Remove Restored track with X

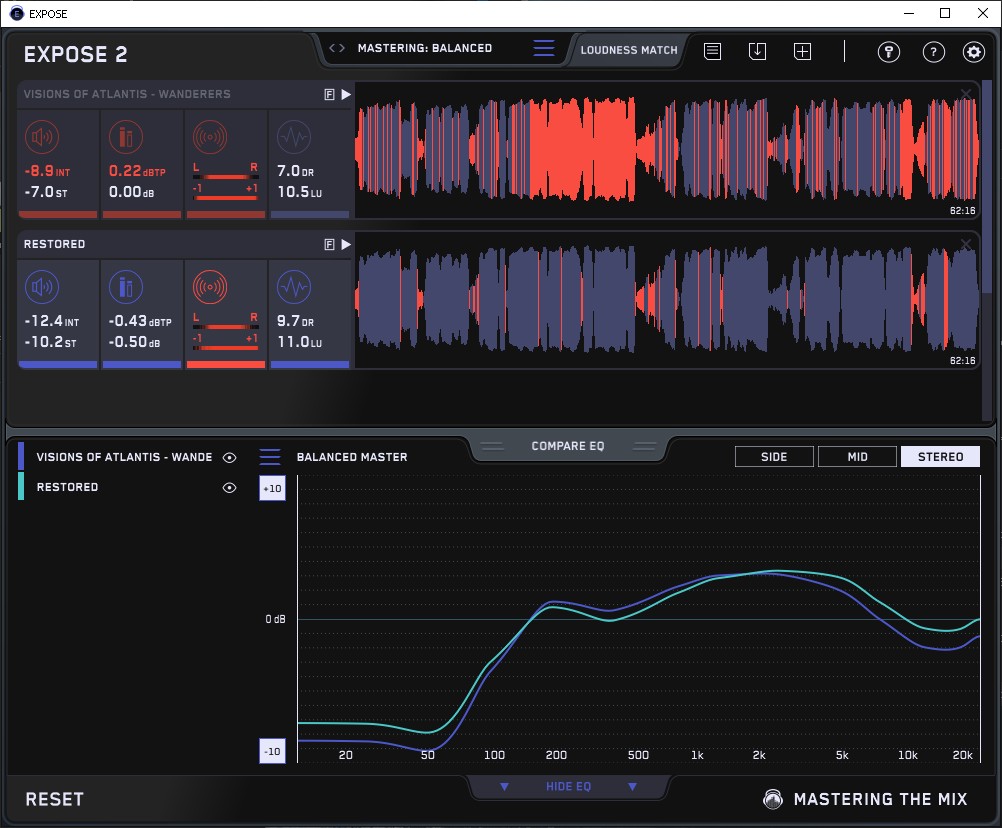point(966,244)
